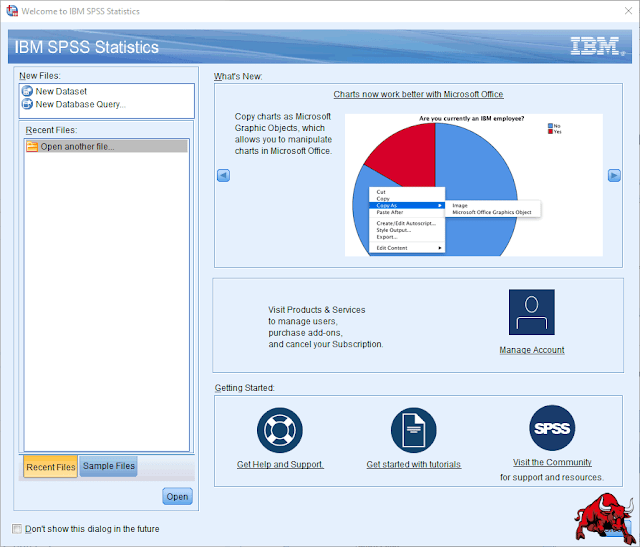Click the pie chart preview thumbnail
640x547 pixels.
[x=473, y=185]
